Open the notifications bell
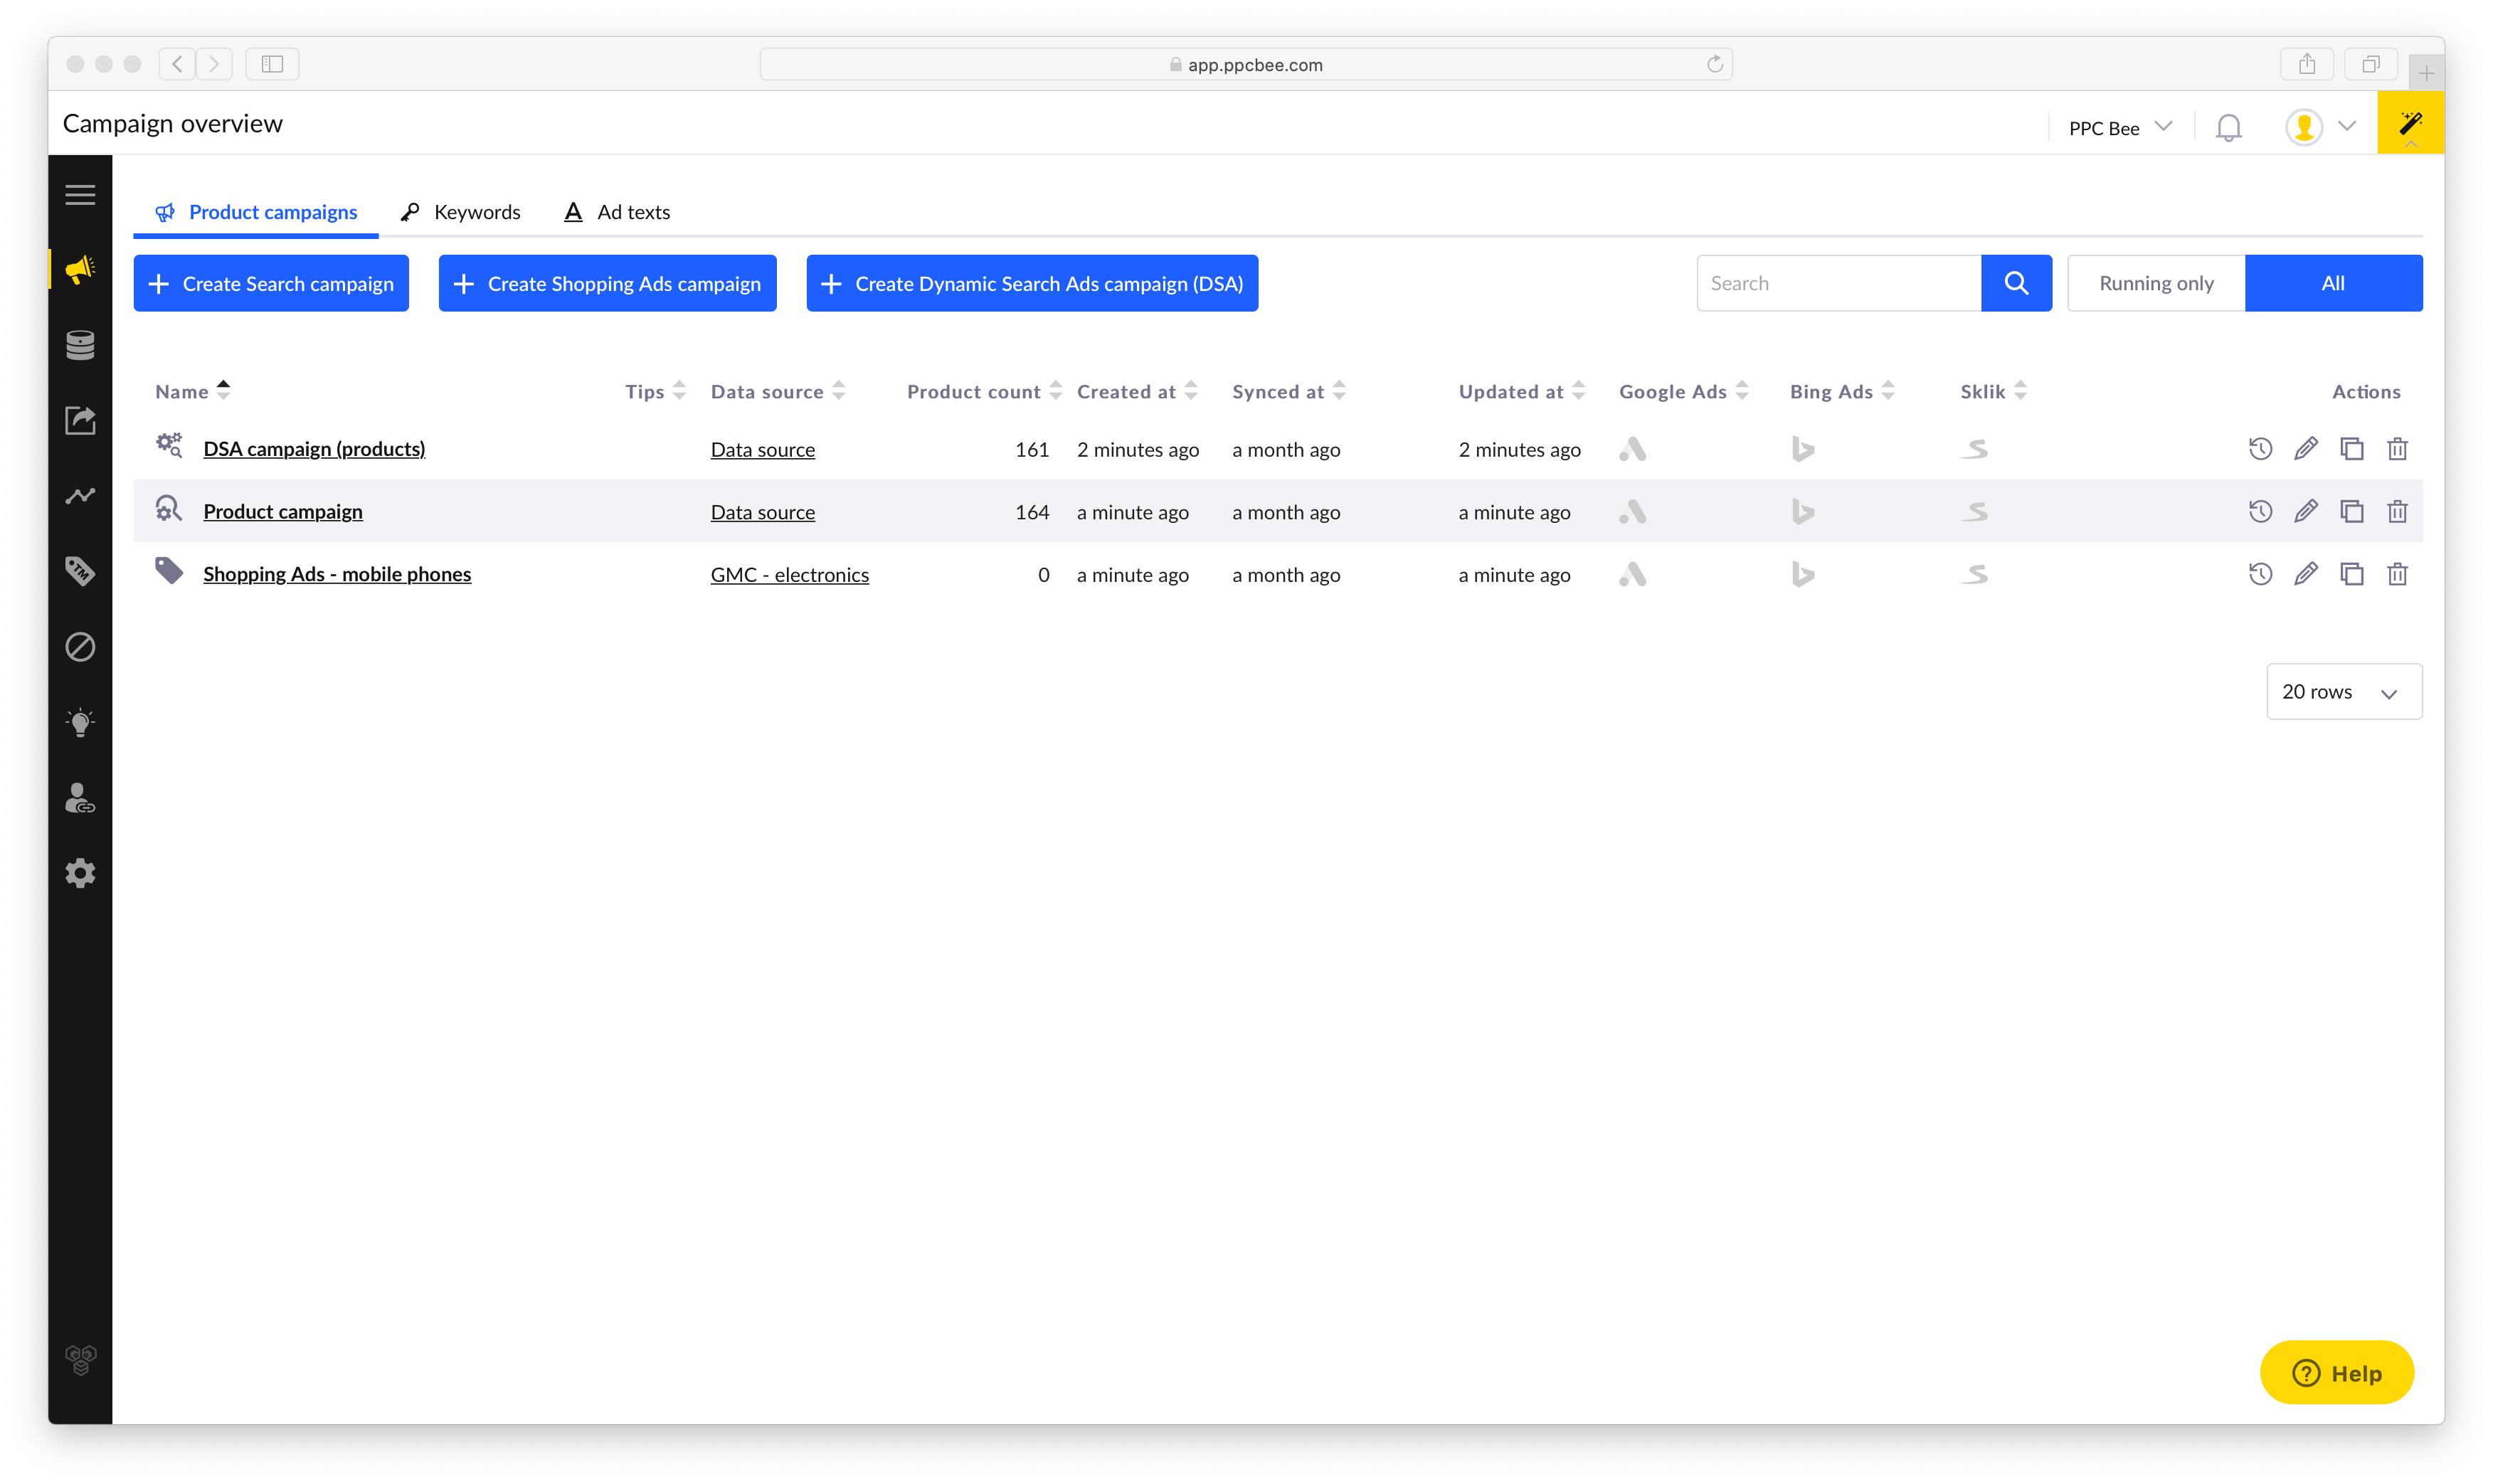Viewport: 2493px width, 1484px height. 2228,127
